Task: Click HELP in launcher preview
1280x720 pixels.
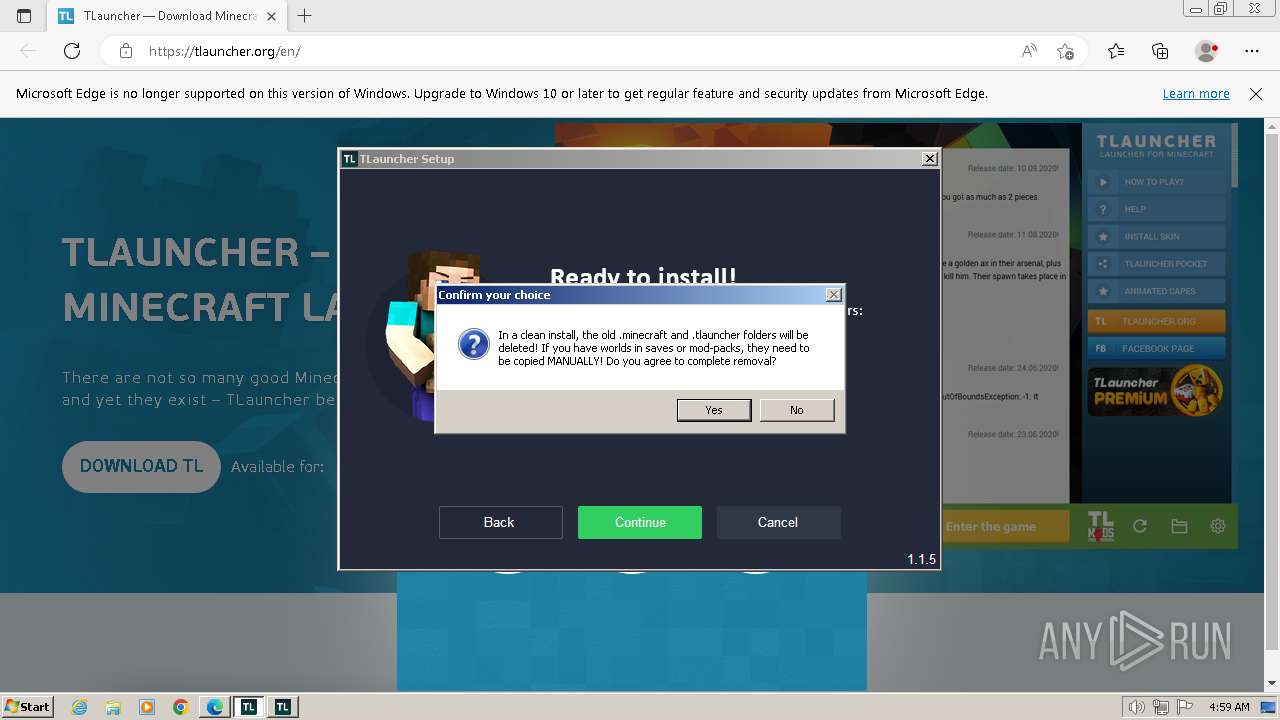Action: point(1156,209)
